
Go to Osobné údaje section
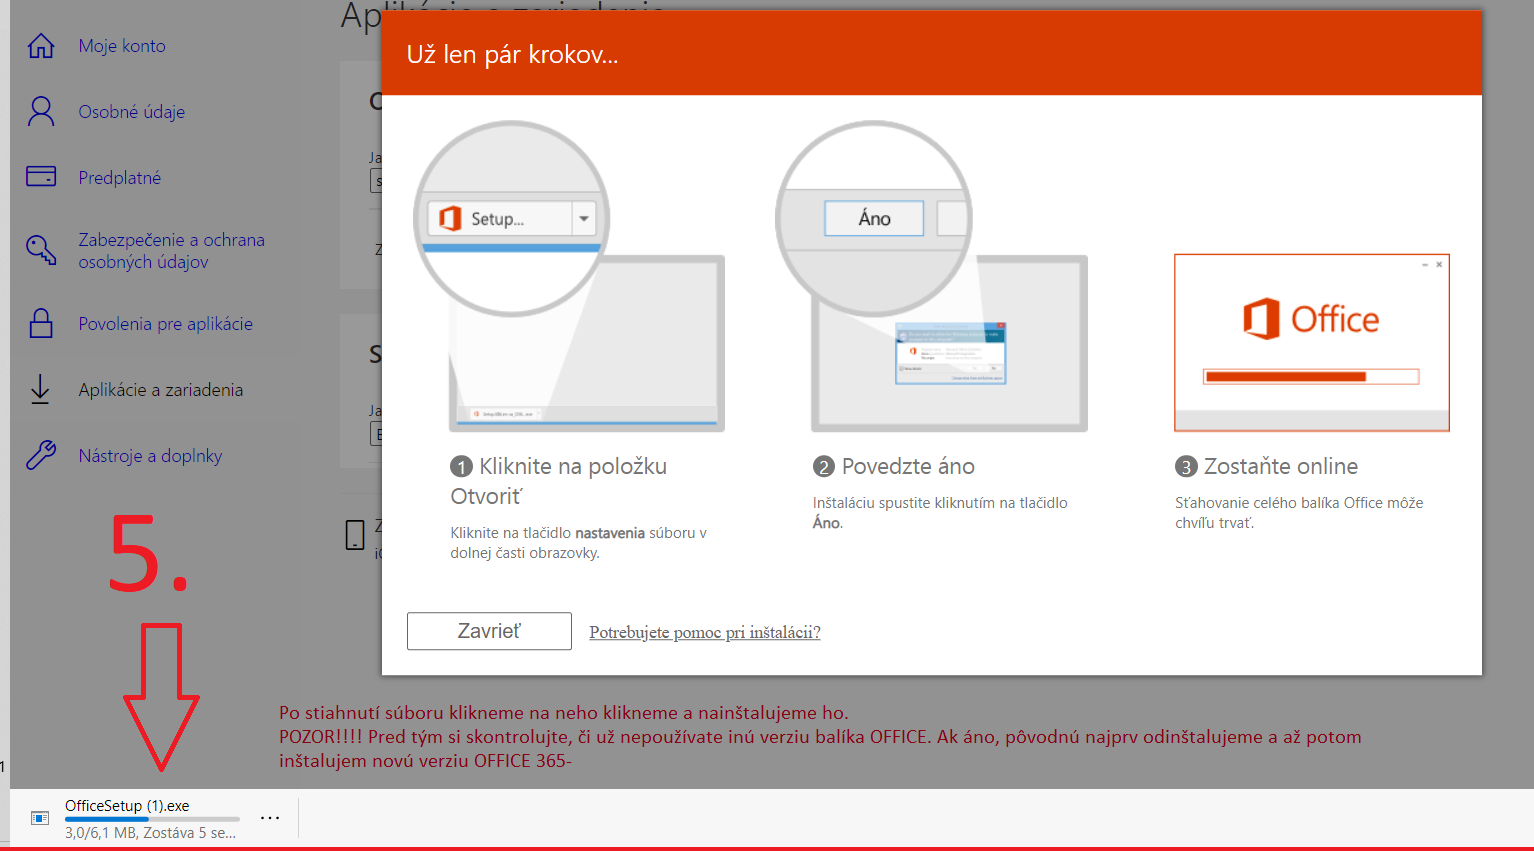[x=132, y=112]
